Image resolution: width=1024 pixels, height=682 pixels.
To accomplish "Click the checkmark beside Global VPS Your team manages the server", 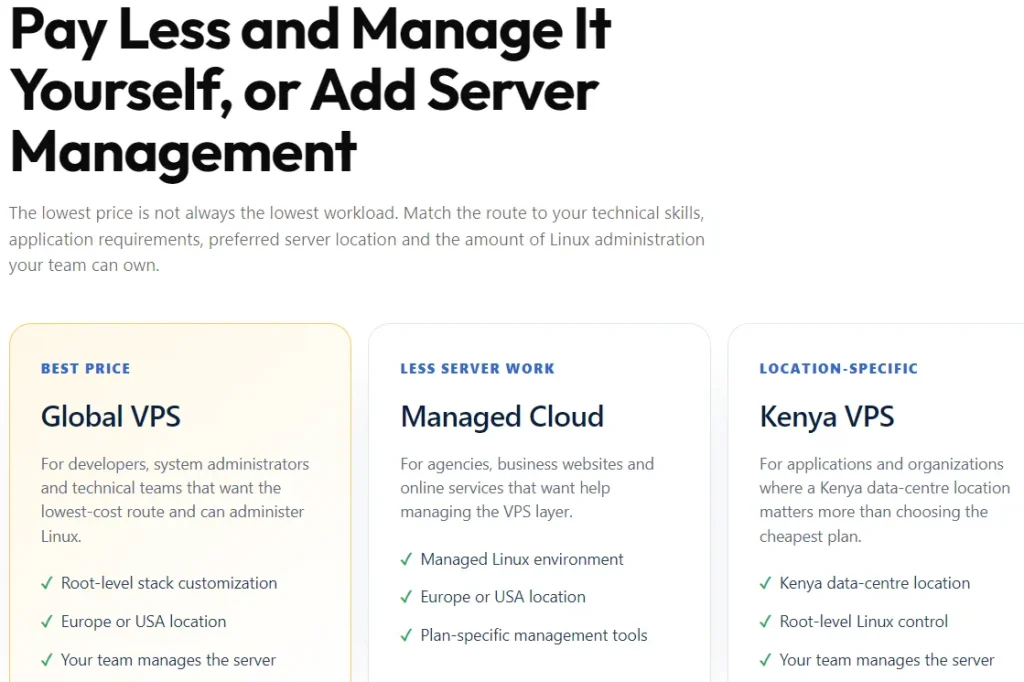I will [46, 660].
